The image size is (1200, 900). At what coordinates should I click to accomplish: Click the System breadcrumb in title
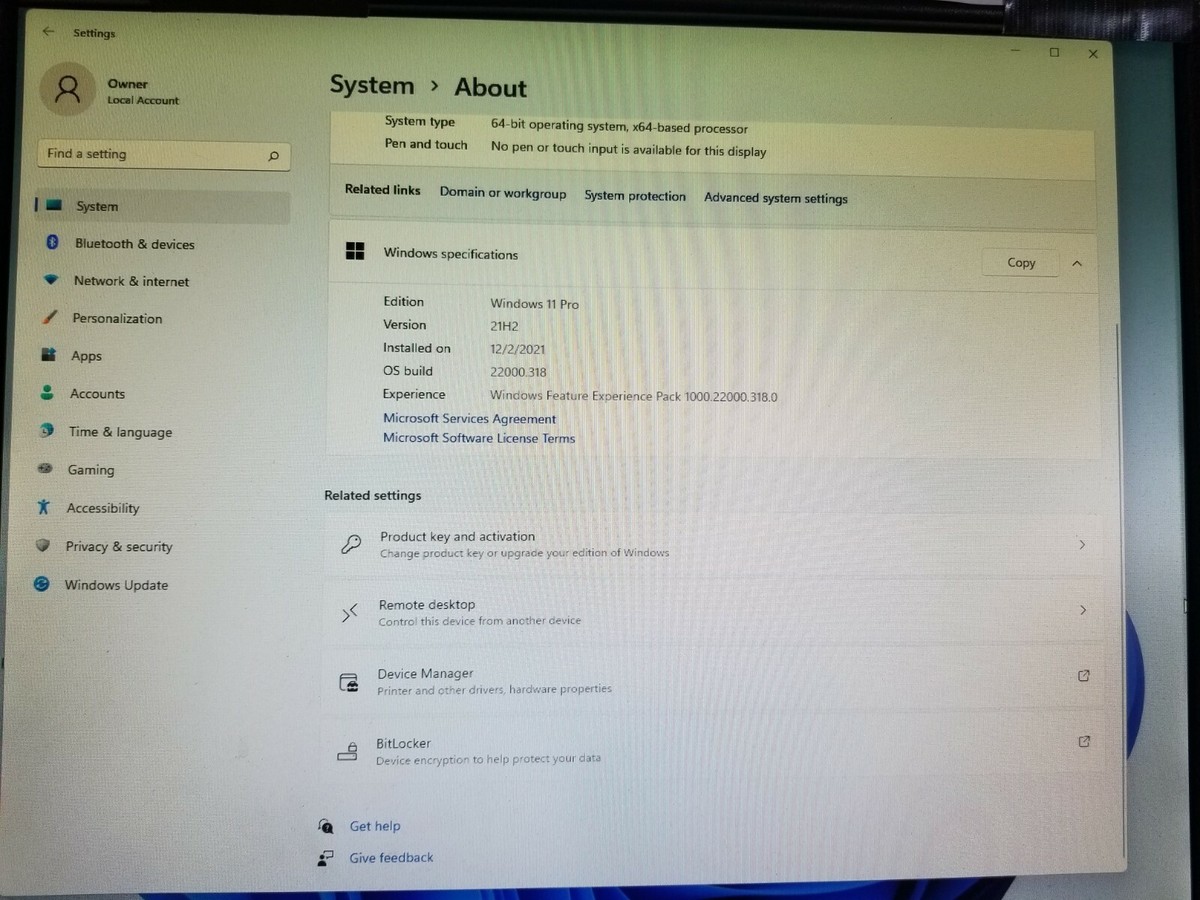point(372,86)
